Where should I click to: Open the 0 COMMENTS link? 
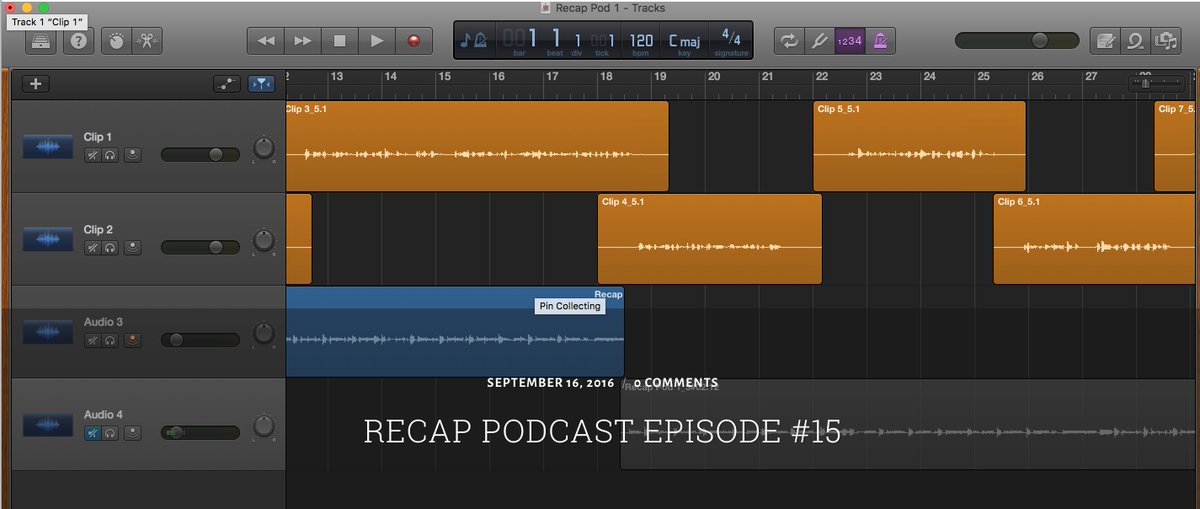click(x=676, y=383)
